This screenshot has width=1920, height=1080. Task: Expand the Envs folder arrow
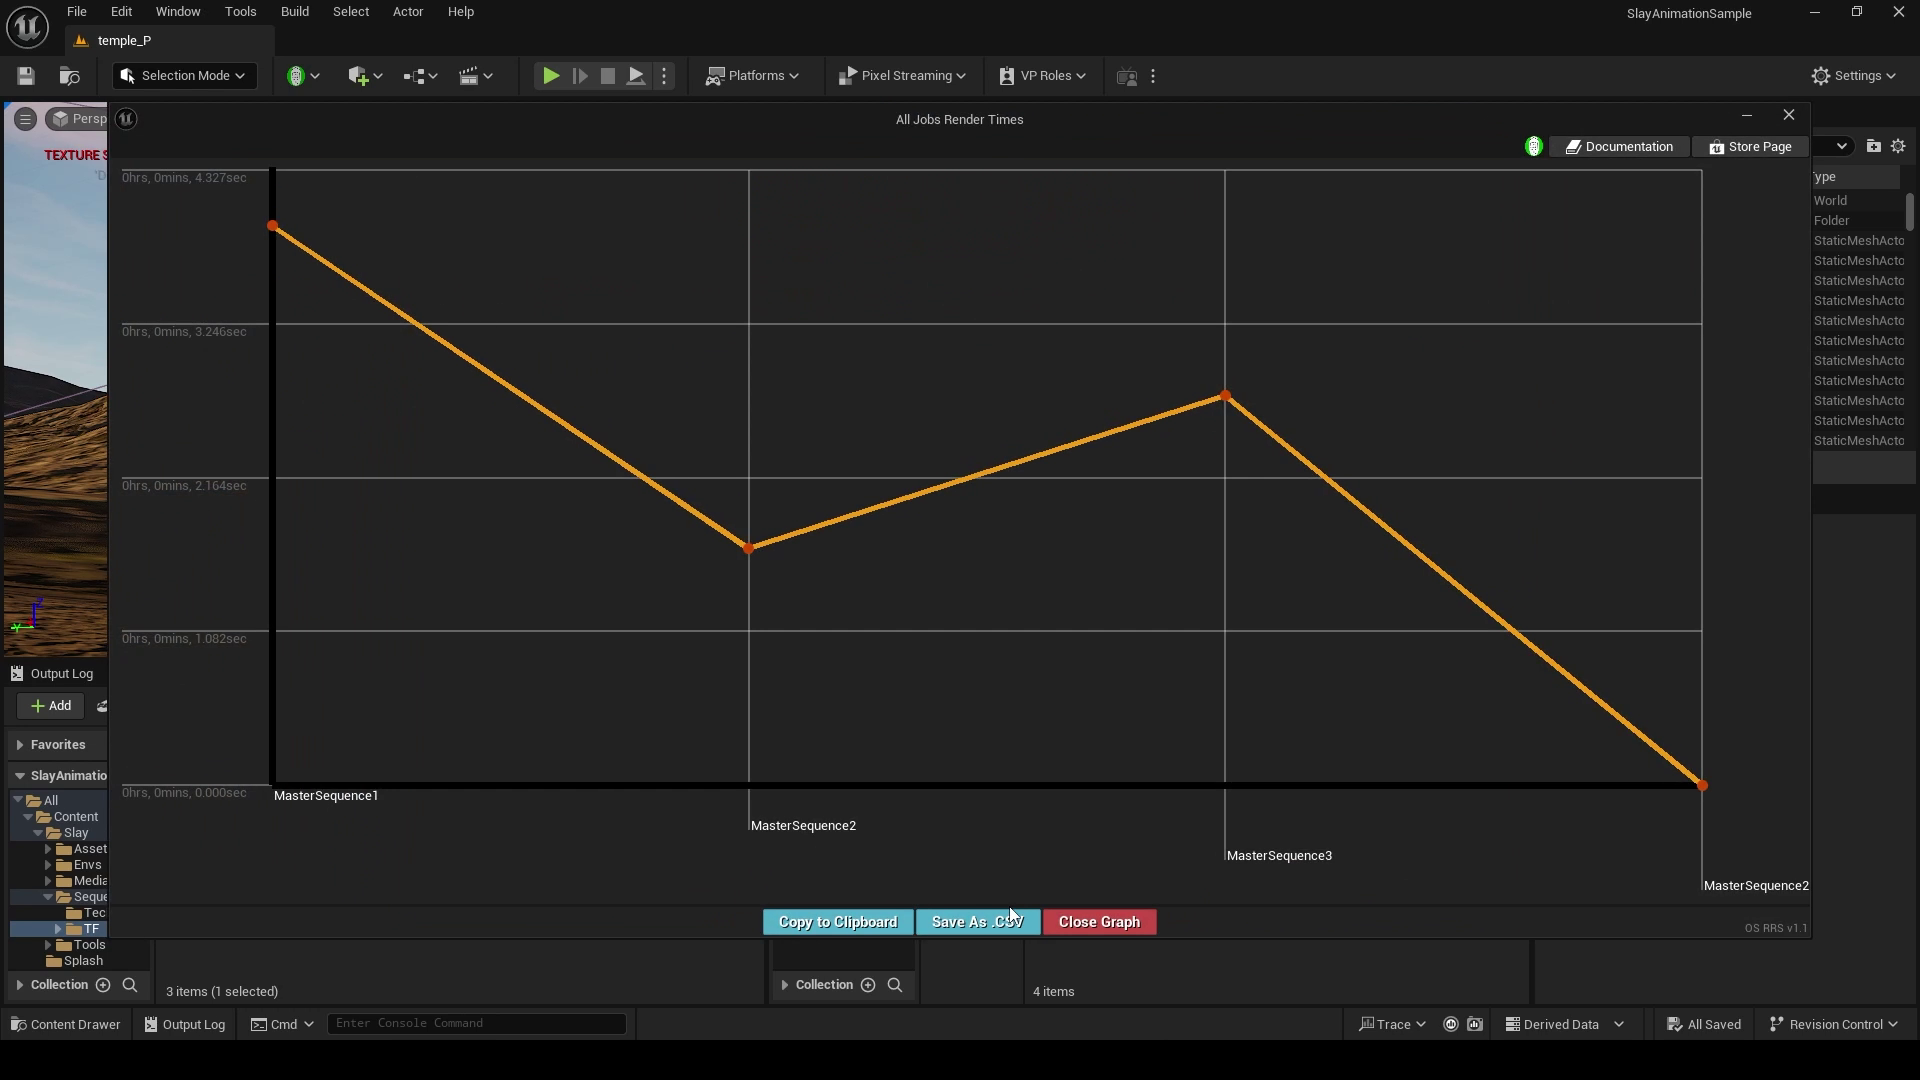coord(48,865)
